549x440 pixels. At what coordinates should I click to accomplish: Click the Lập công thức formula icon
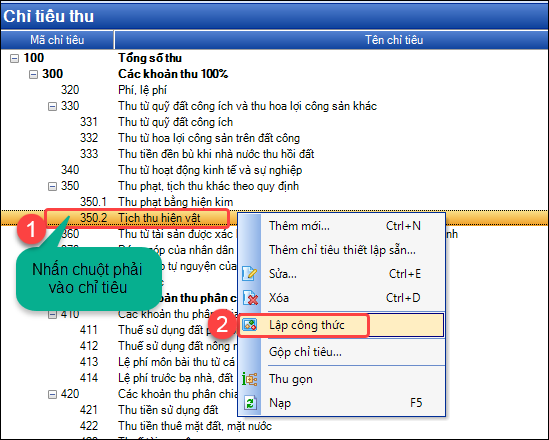tap(250, 325)
